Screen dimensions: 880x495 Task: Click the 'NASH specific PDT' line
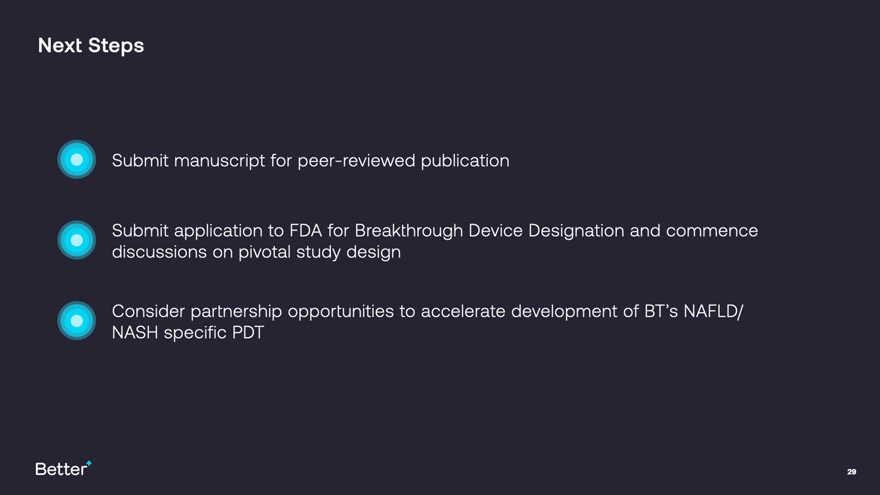188,332
